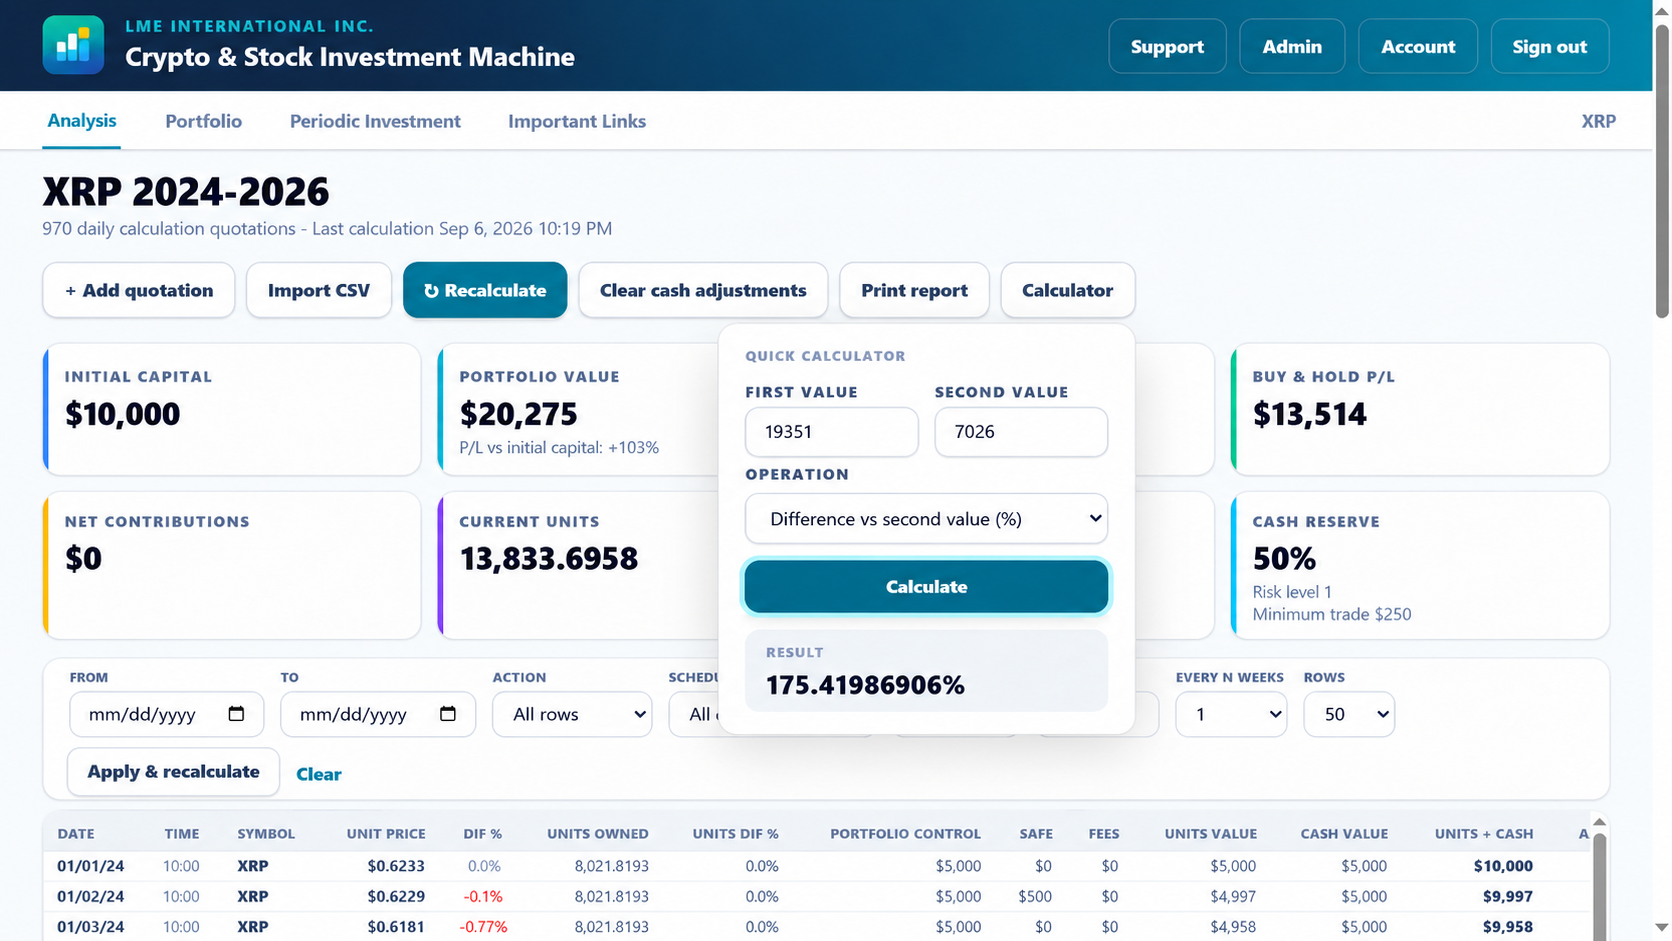Click the XRP label in the tab bar
Image resolution: width=1672 pixels, height=941 pixels.
[x=1598, y=121]
